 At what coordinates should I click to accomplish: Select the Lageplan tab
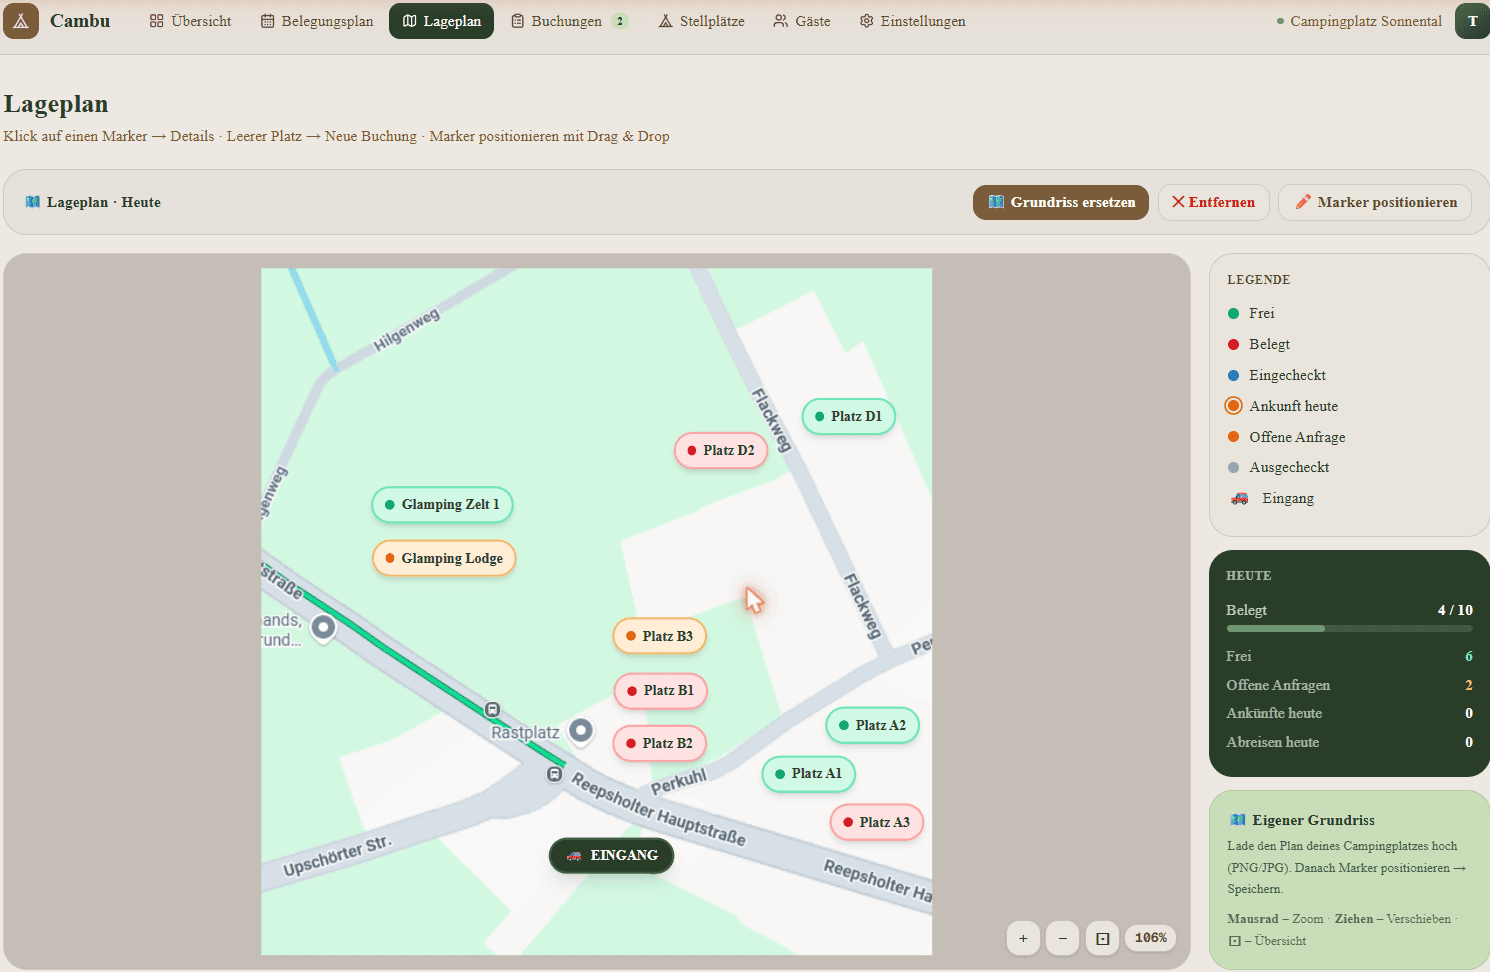tap(441, 21)
